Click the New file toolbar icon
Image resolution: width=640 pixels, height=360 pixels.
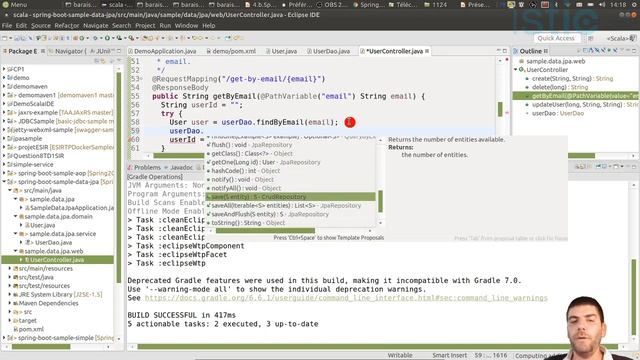(x=5, y=38)
